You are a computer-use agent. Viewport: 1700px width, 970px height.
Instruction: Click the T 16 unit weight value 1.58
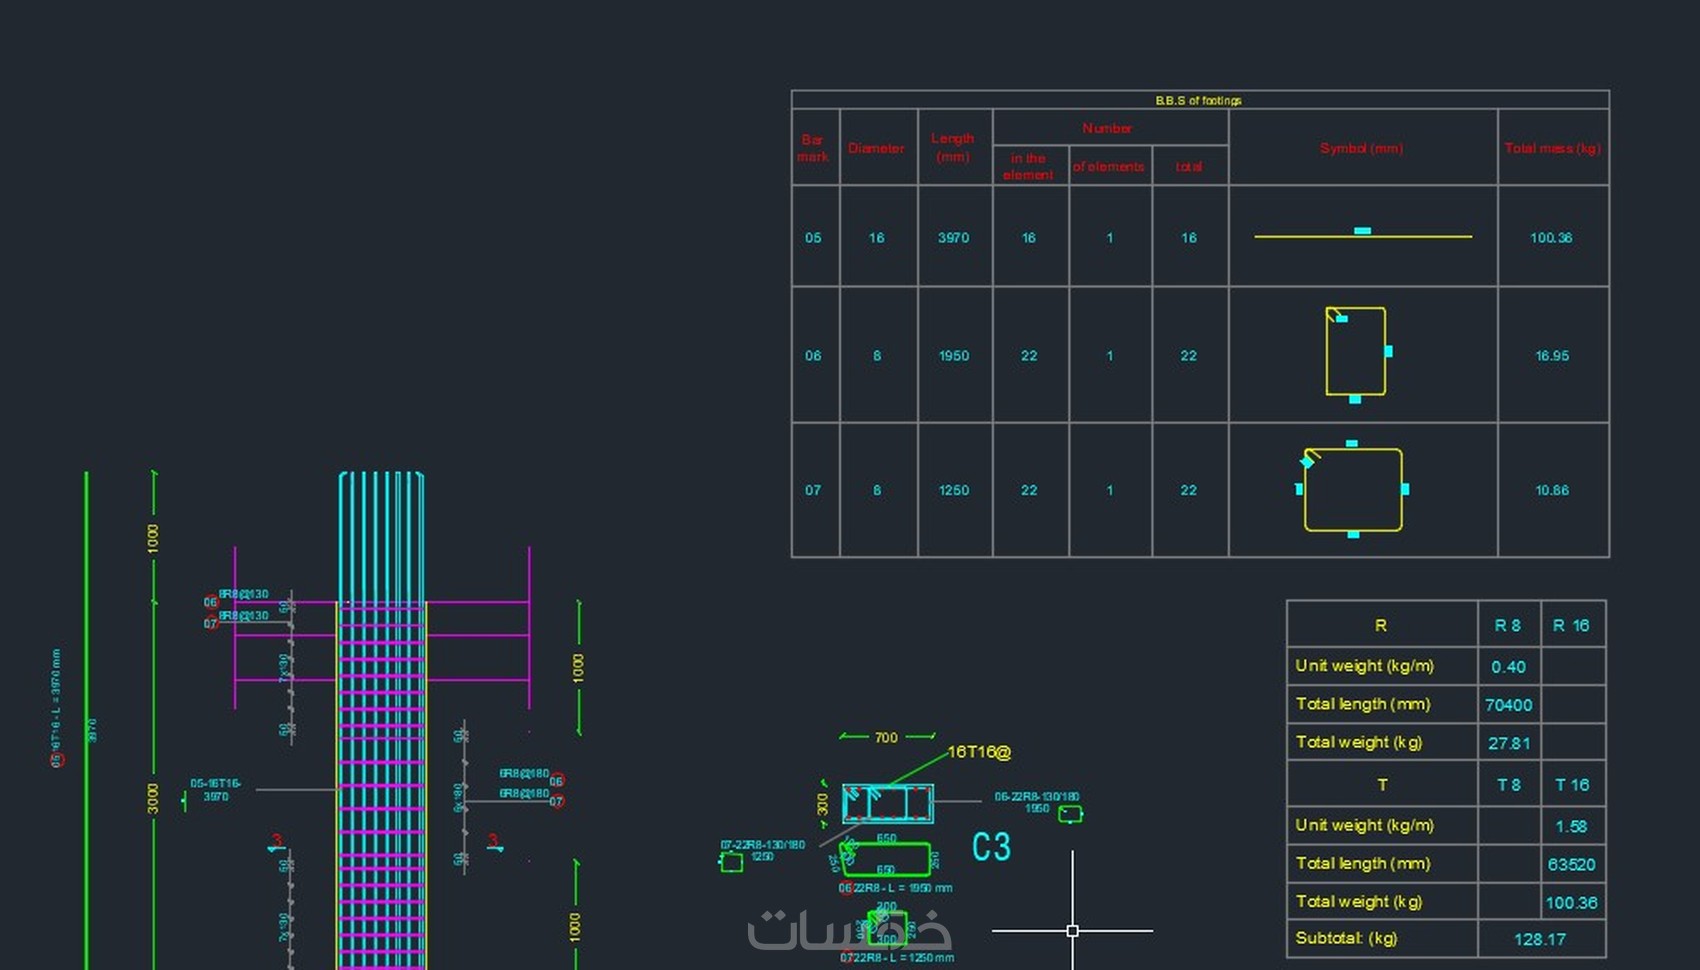pos(1571,826)
